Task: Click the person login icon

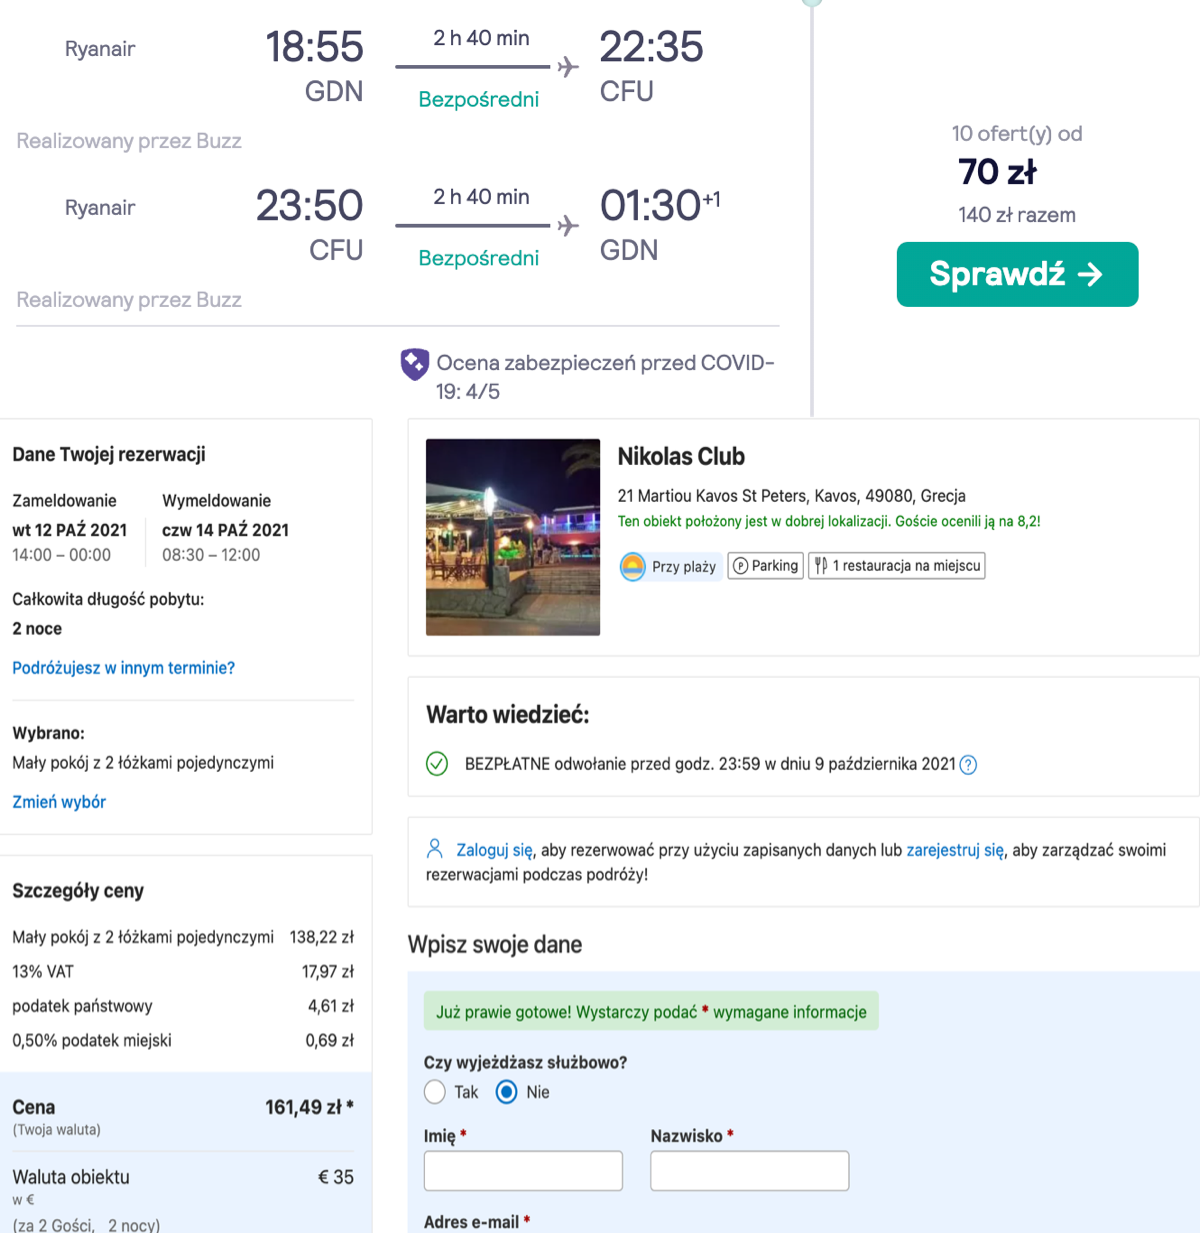Action: 435,849
